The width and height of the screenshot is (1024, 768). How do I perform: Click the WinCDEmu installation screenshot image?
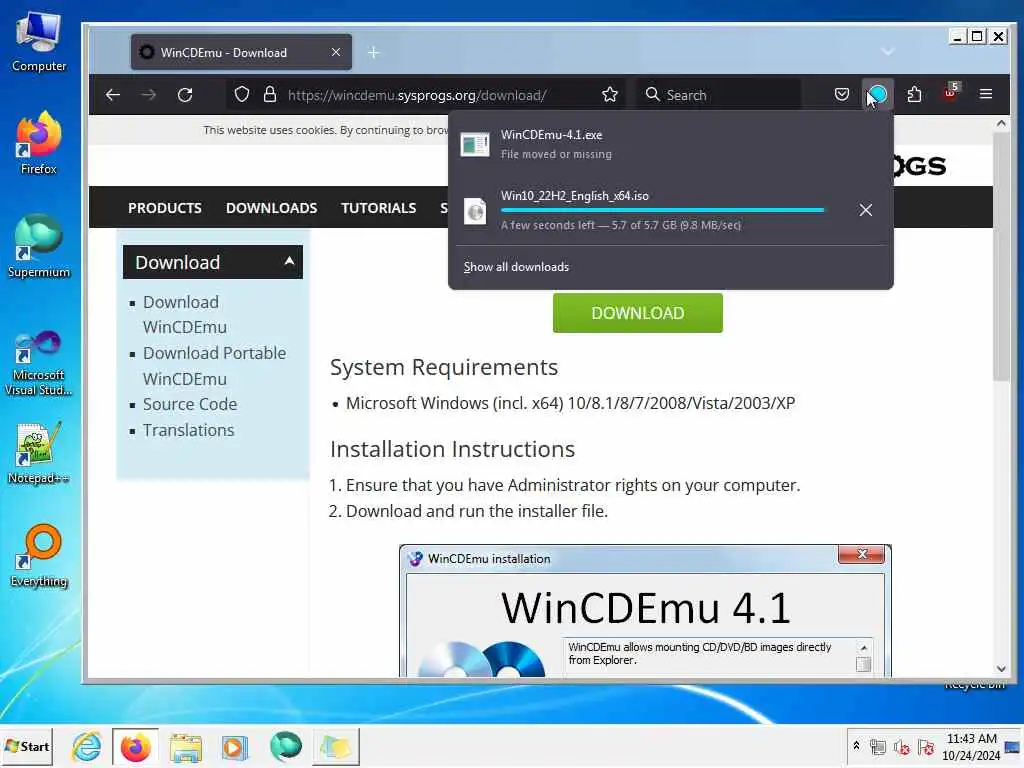[x=645, y=611]
